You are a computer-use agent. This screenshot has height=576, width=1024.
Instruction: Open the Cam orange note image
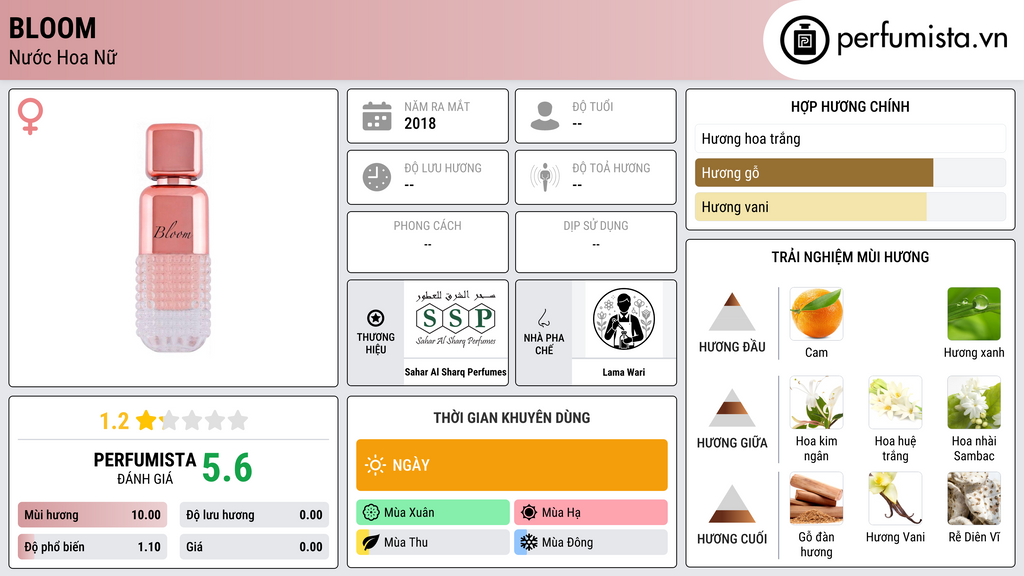click(x=816, y=314)
